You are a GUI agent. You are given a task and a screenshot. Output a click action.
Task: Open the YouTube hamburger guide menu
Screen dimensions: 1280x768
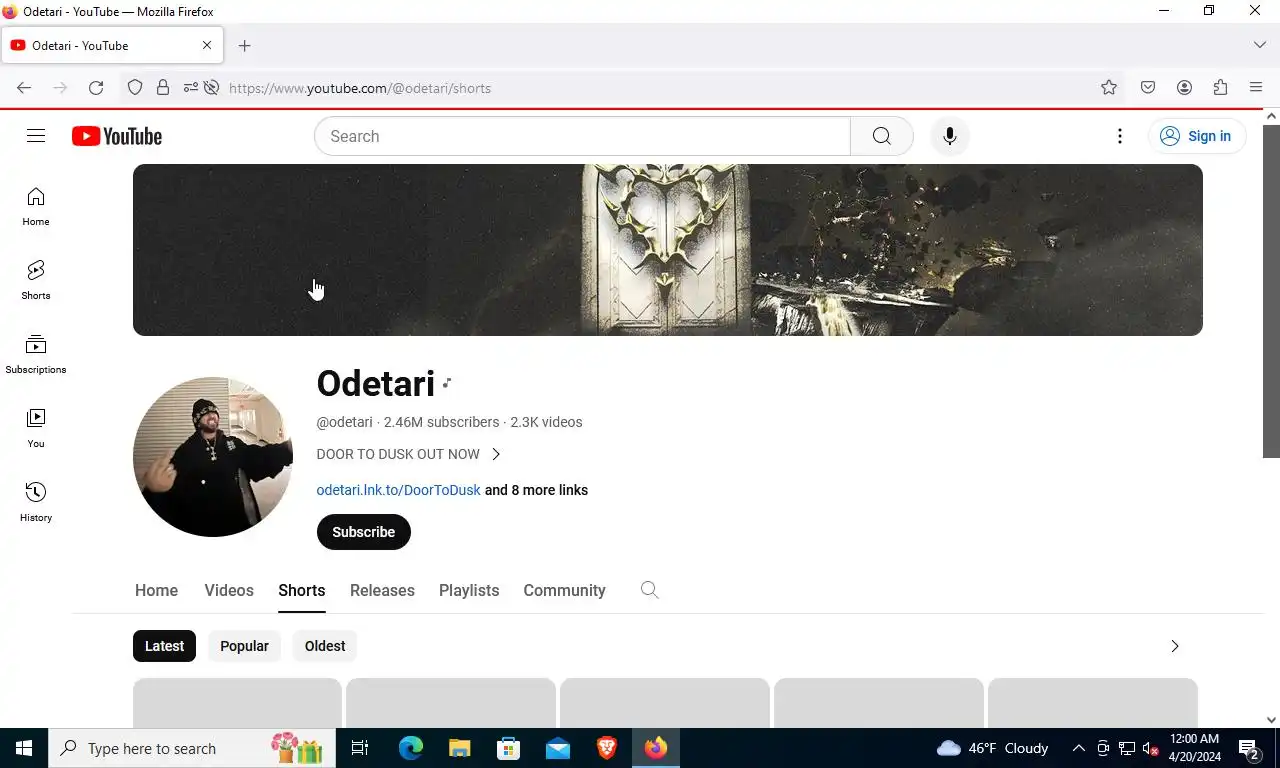[x=36, y=136]
